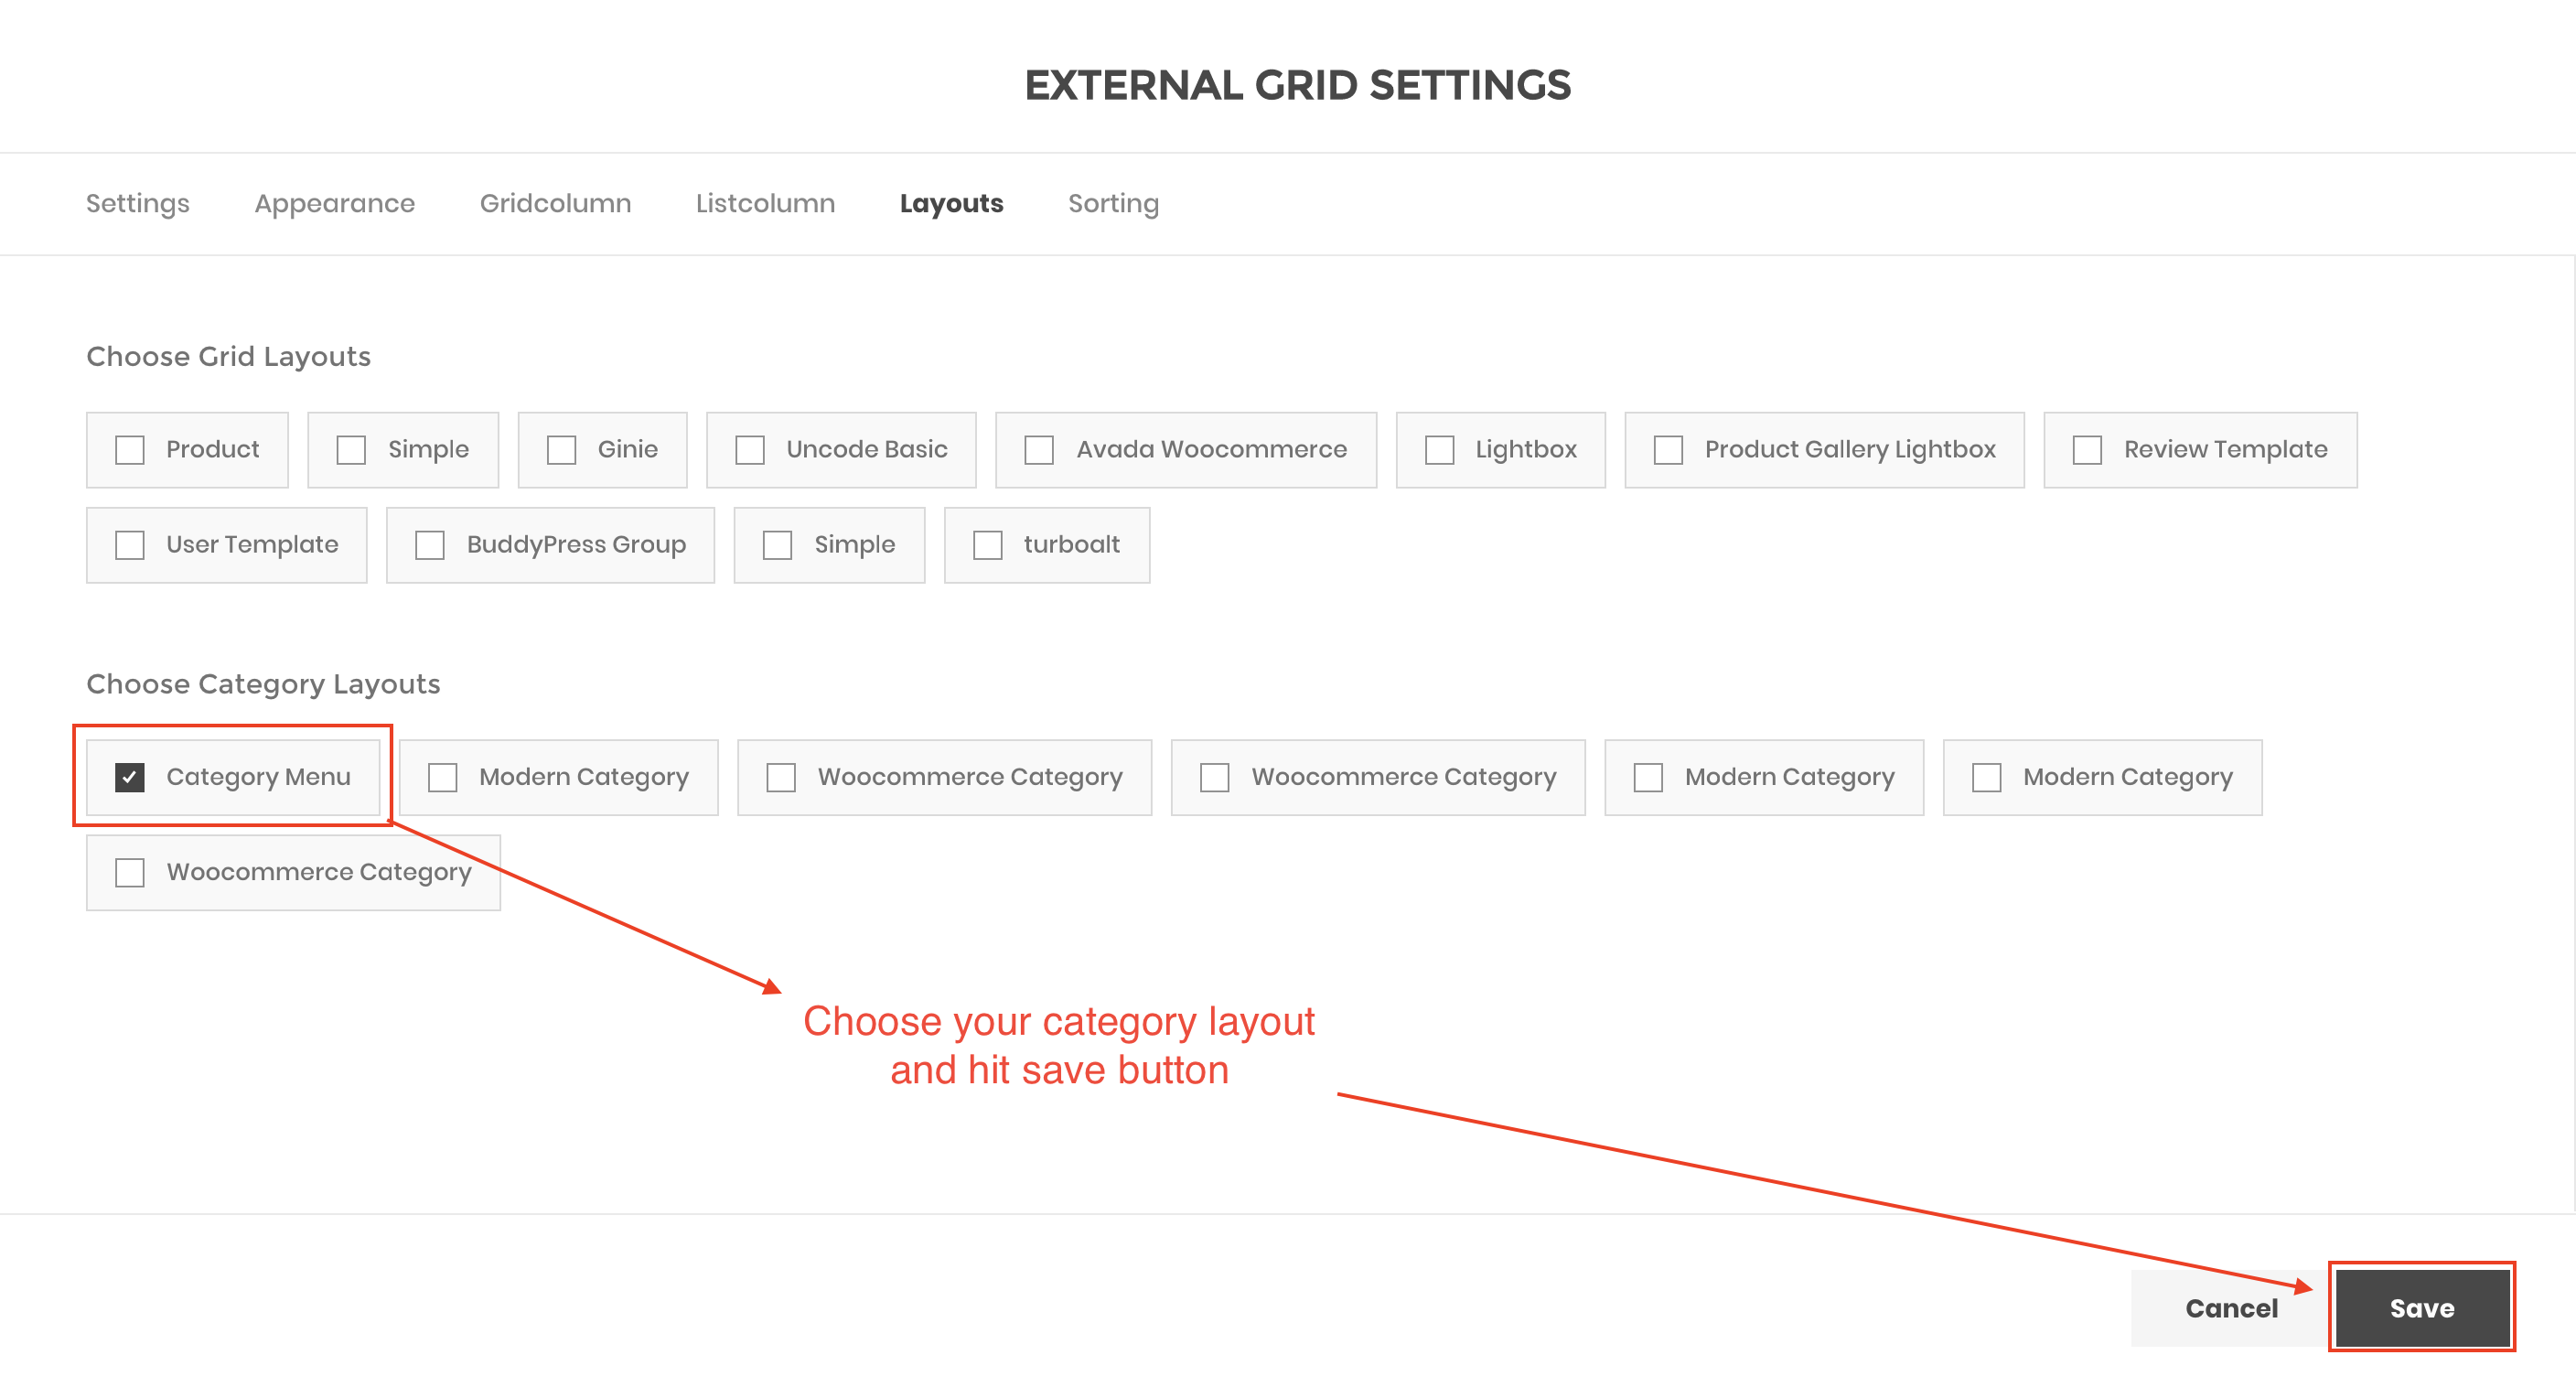Check the Ginie grid layout
The height and width of the screenshot is (1398, 2576).
[562, 450]
